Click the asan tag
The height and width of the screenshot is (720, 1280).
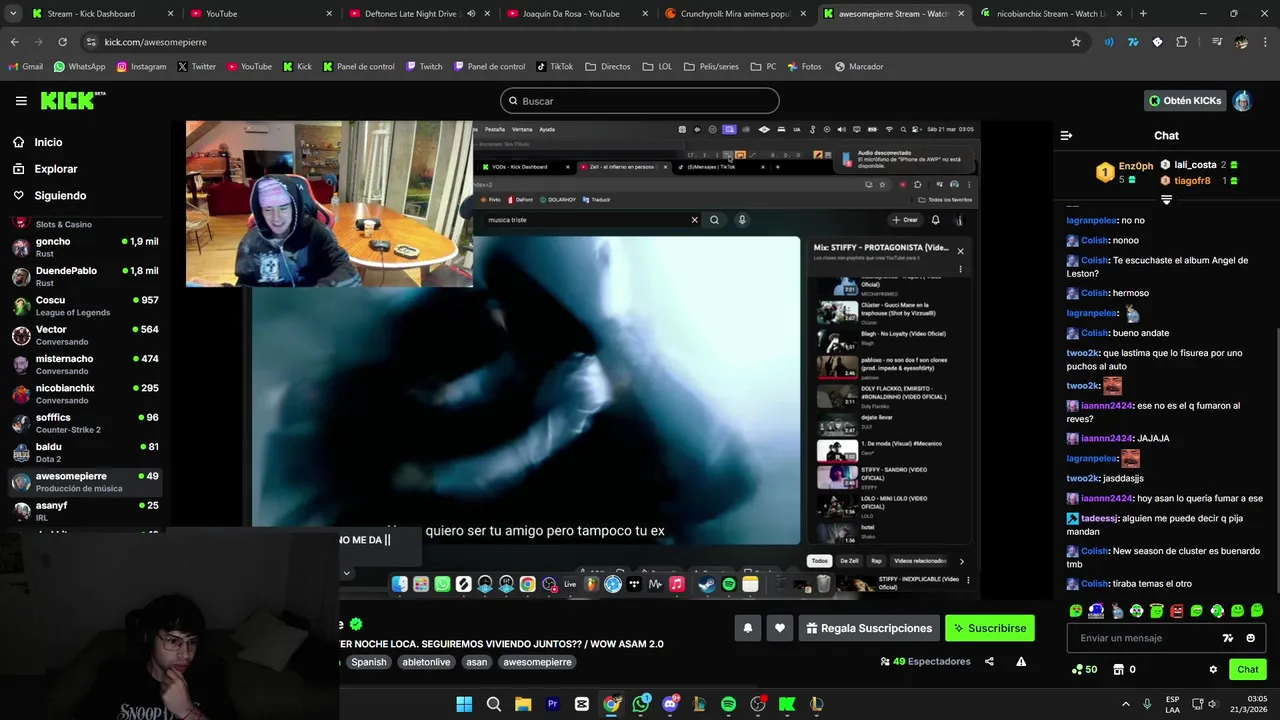coord(477,662)
